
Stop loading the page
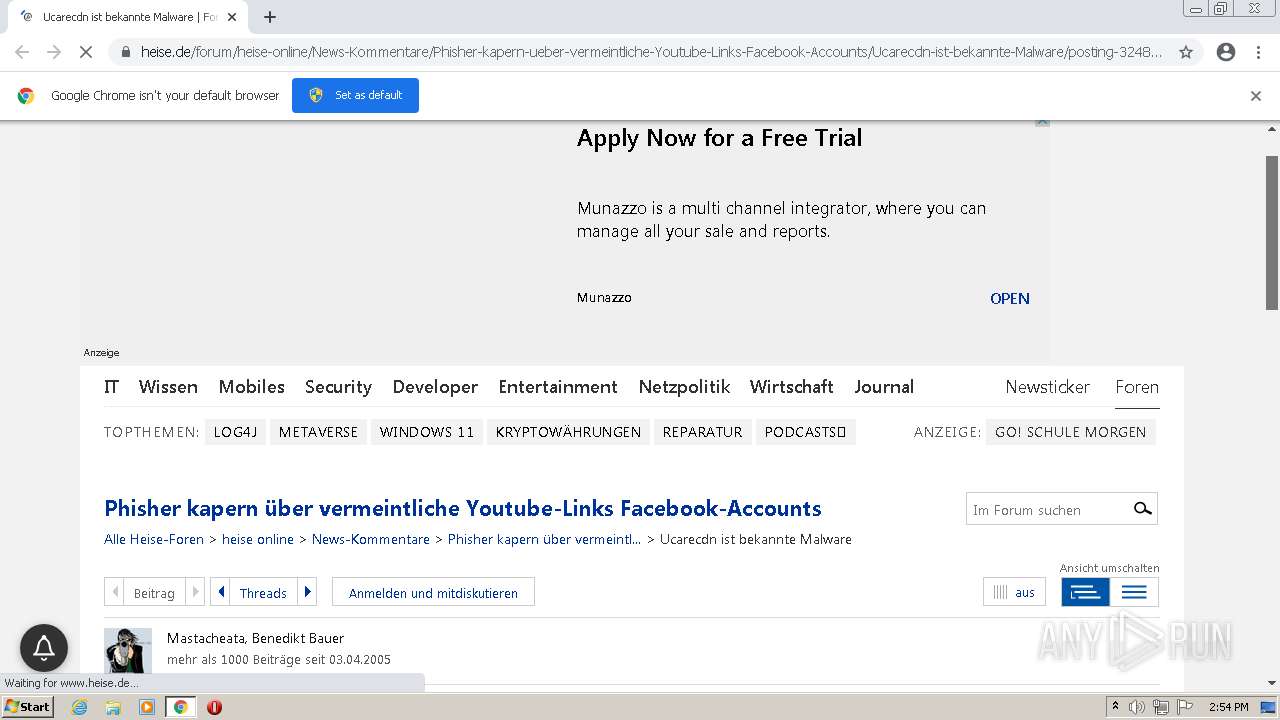pos(86,52)
